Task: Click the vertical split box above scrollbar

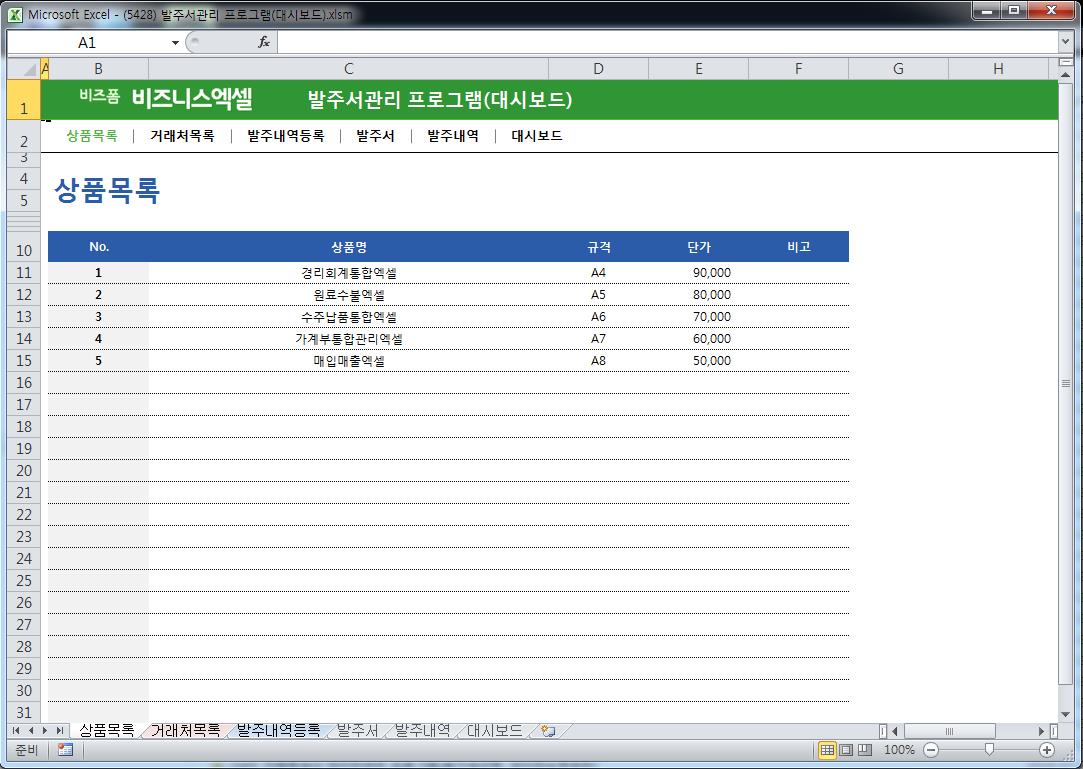Action: click(1065, 62)
